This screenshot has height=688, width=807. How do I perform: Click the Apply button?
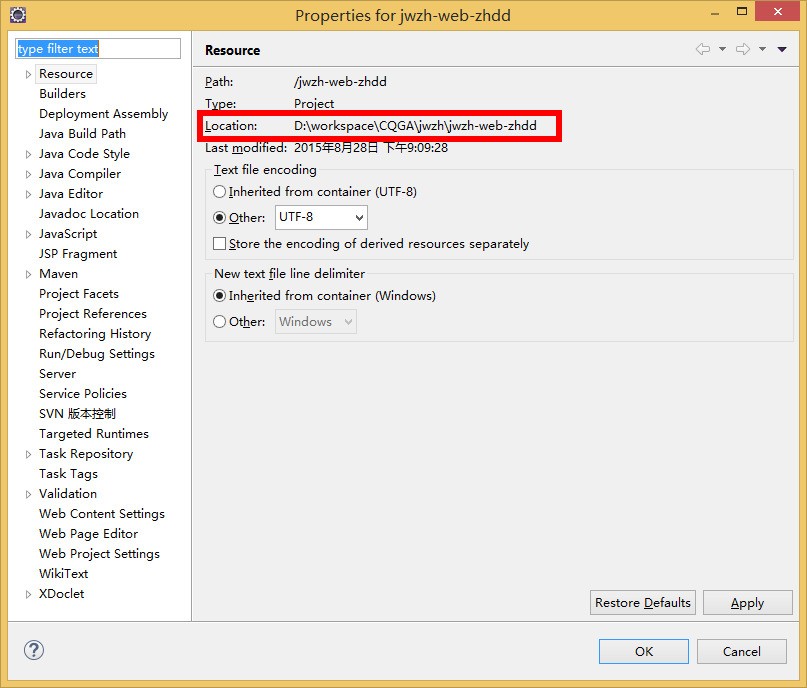[747, 603]
